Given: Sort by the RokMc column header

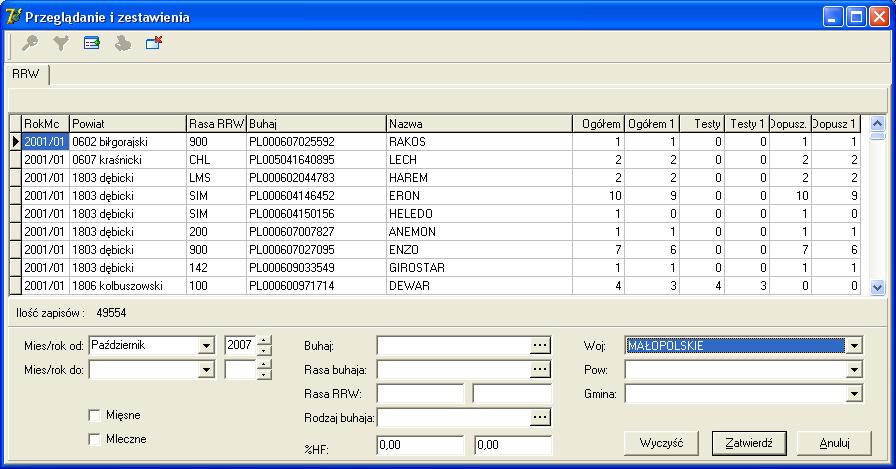Looking at the screenshot, I should click(x=45, y=123).
